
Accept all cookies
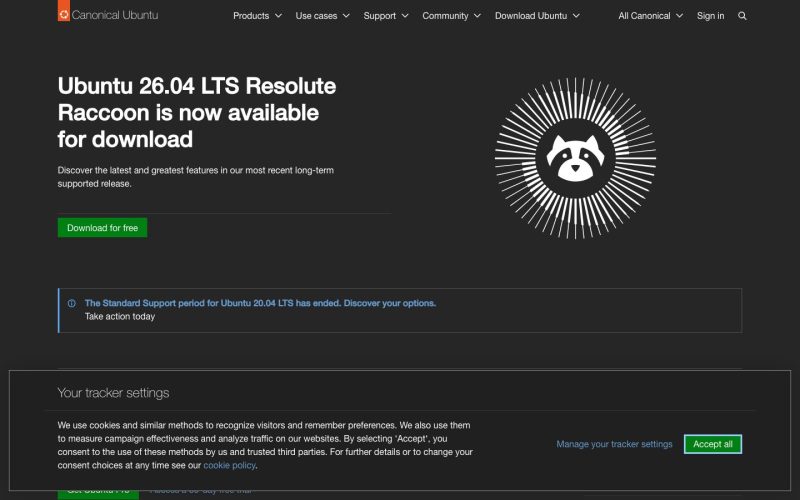pyautogui.click(x=713, y=444)
